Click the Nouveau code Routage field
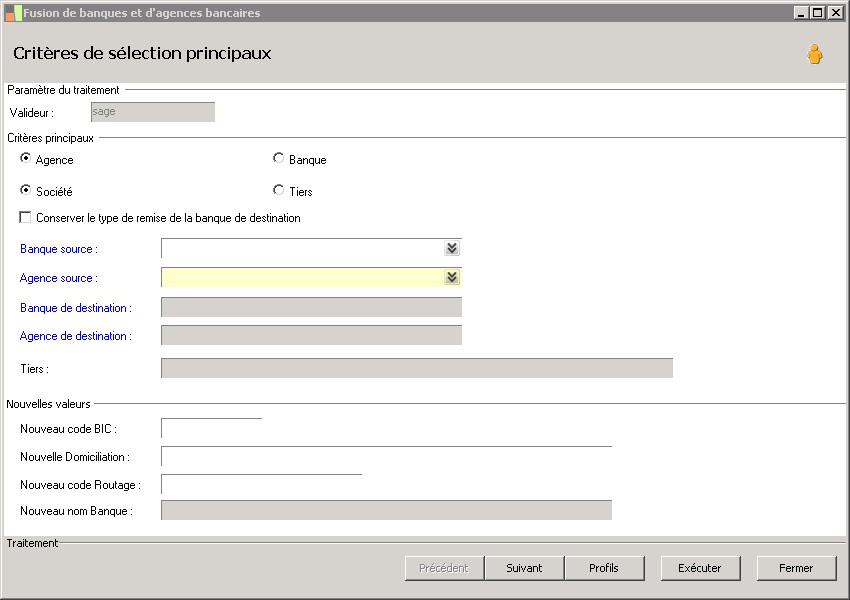The height and width of the screenshot is (600, 850). 261,485
